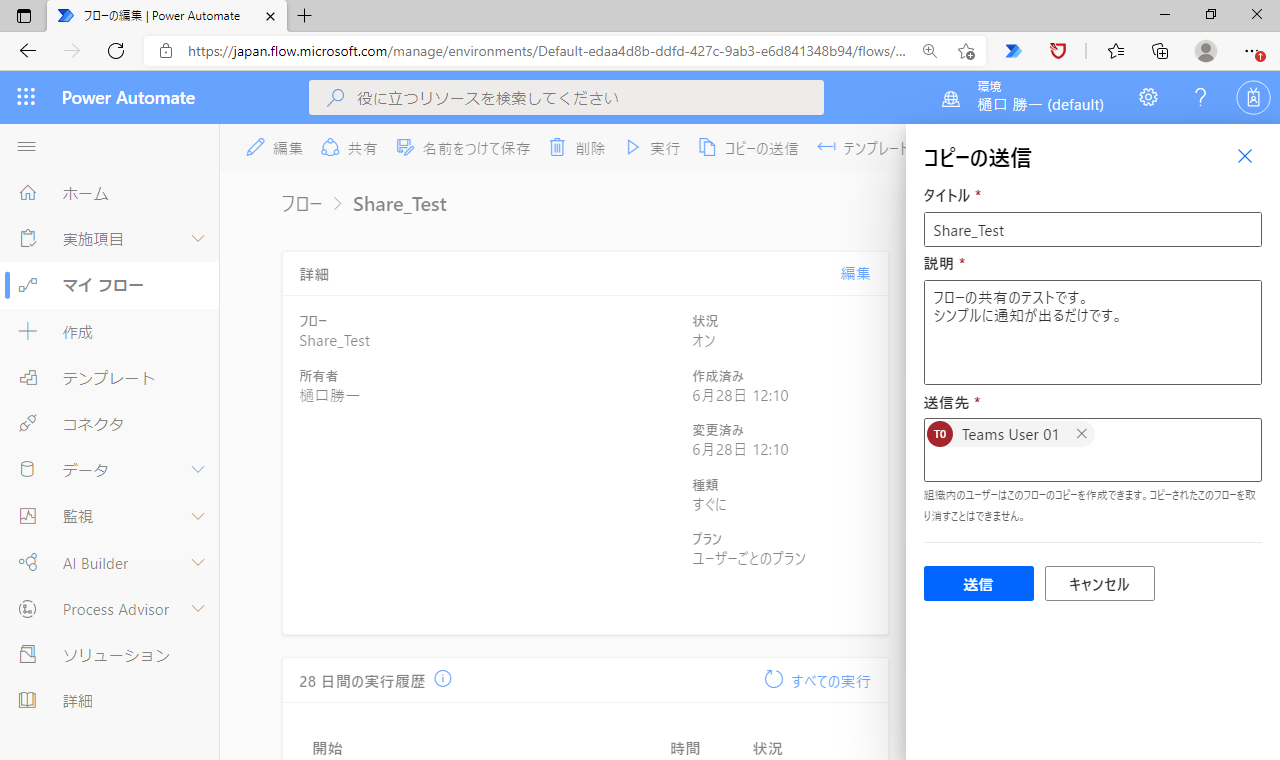Expand the 監視 section chevron

point(198,516)
